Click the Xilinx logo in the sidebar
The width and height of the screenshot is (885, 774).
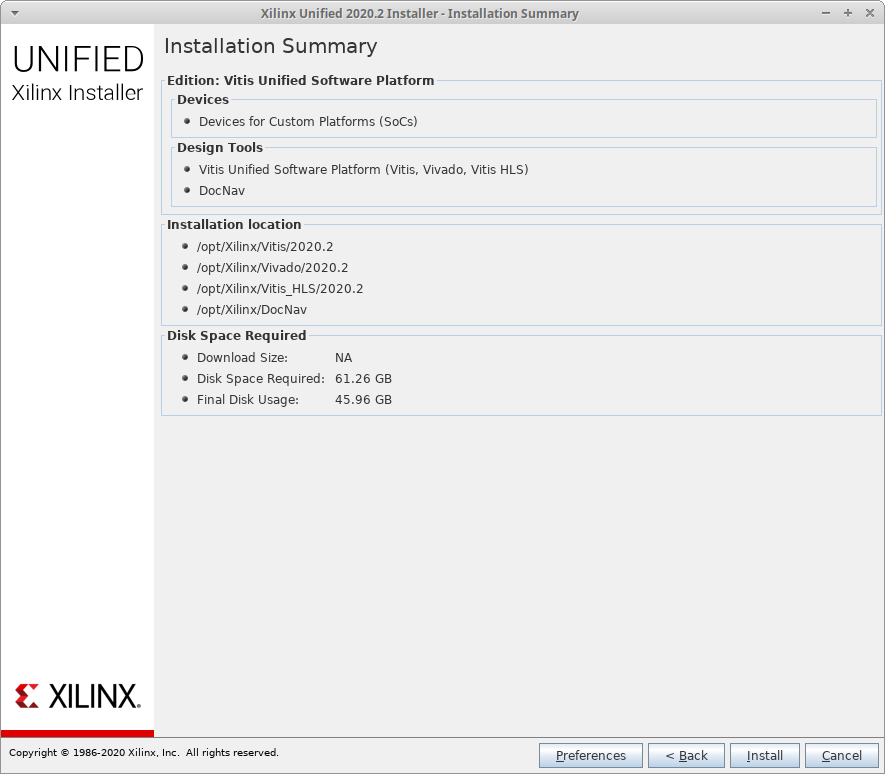click(x=78, y=696)
